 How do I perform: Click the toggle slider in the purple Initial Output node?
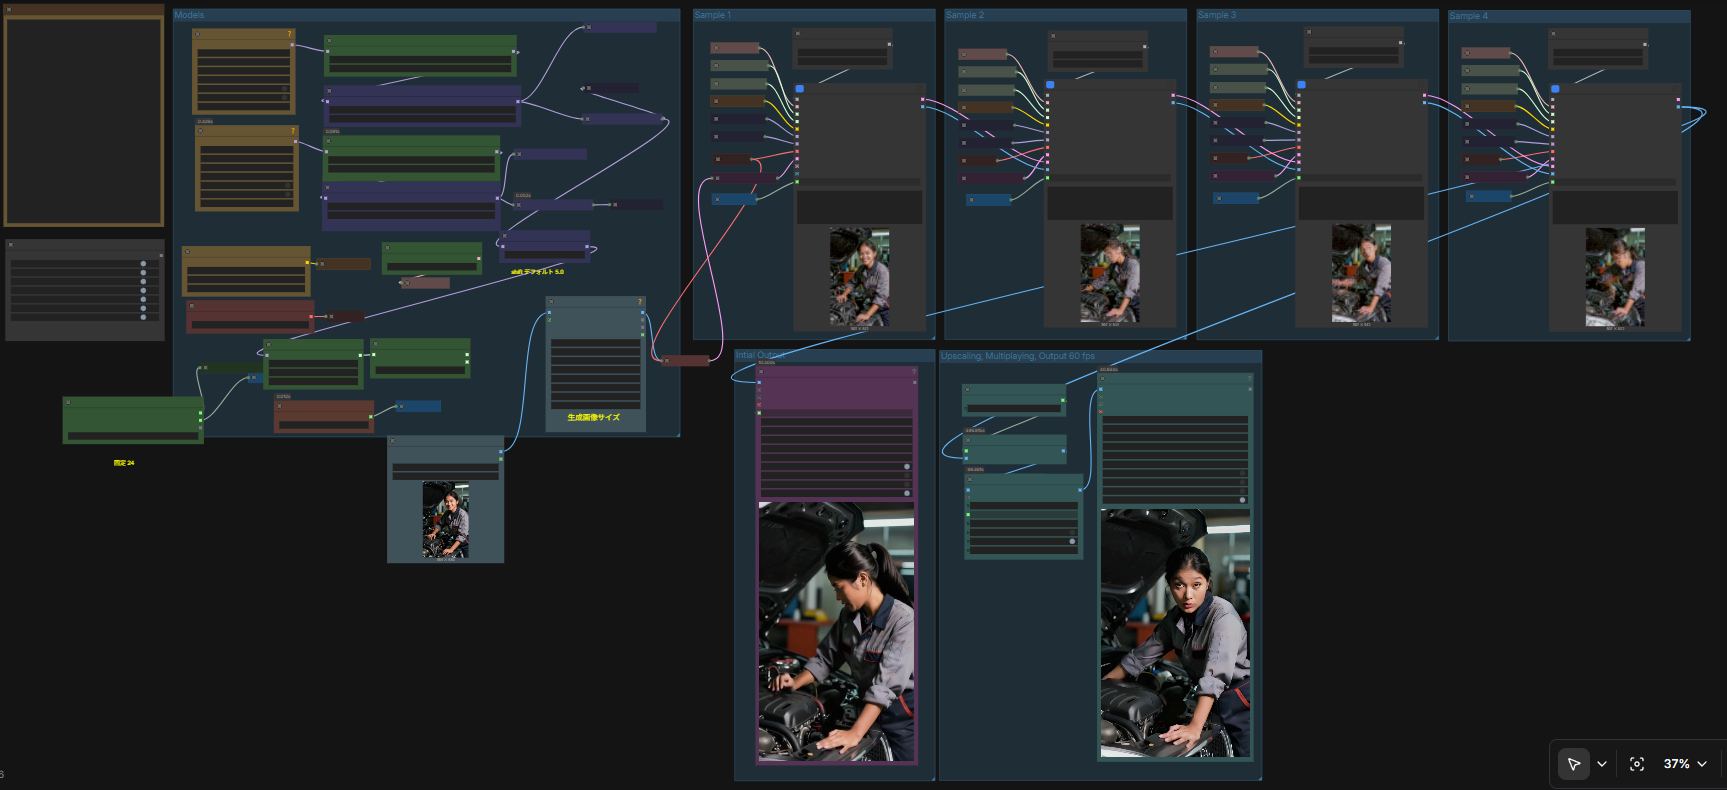click(907, 467)
